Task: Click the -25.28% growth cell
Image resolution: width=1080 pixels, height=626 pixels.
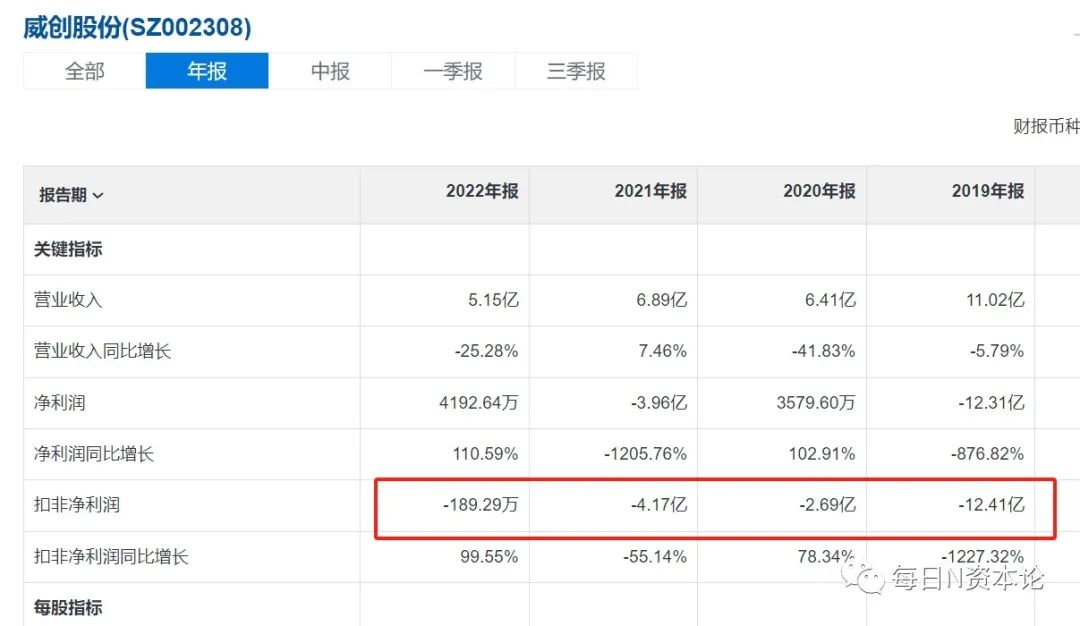Action: pos(486,351)
